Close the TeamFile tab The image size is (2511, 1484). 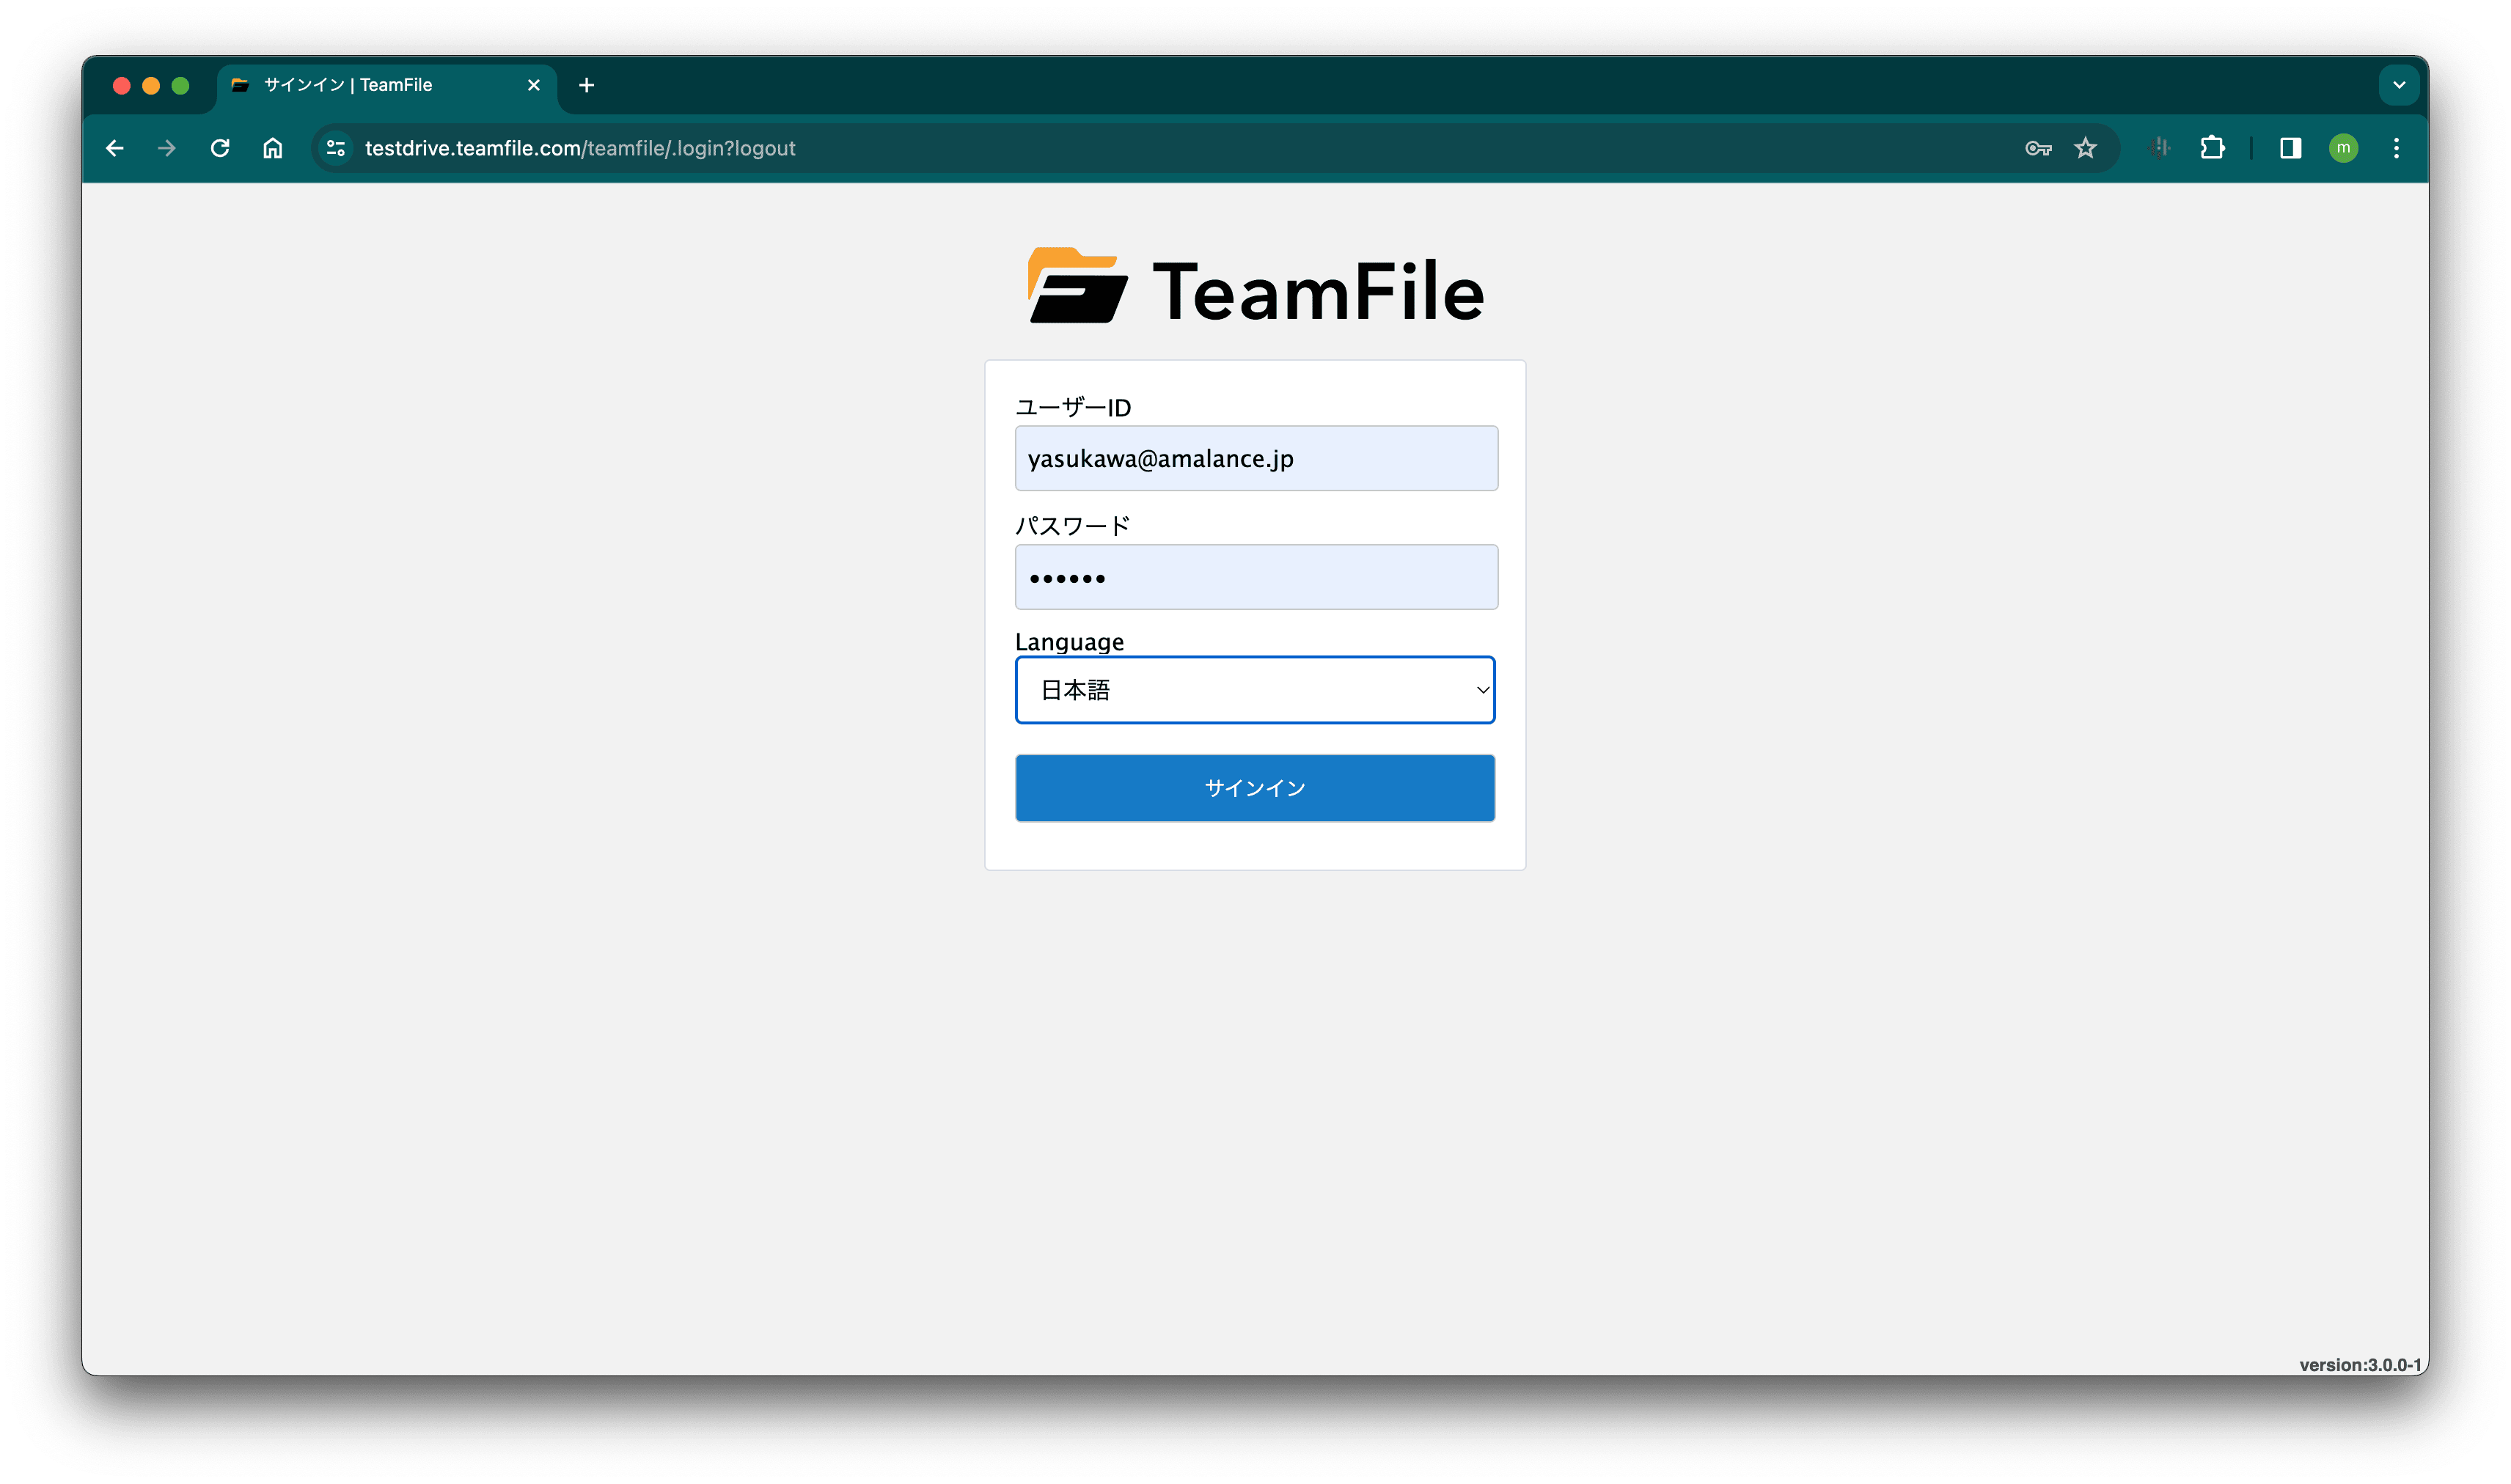pos(534,85)
